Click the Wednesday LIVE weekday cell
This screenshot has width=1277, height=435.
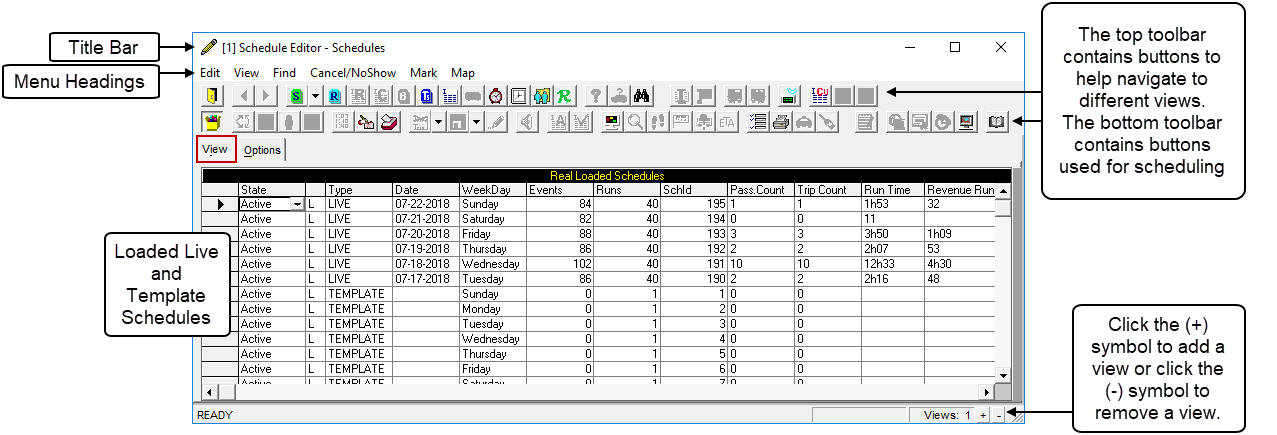[493, 264]
